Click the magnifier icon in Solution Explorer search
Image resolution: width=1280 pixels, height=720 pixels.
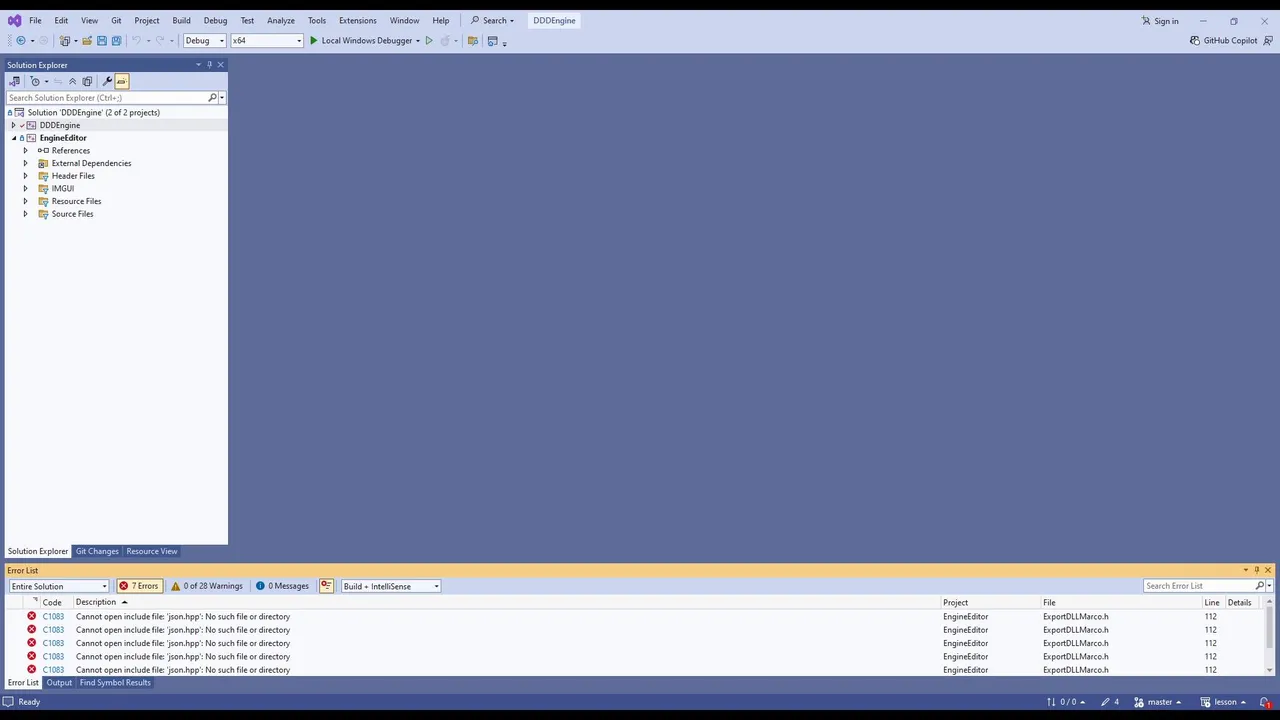[x=212, y=98]
